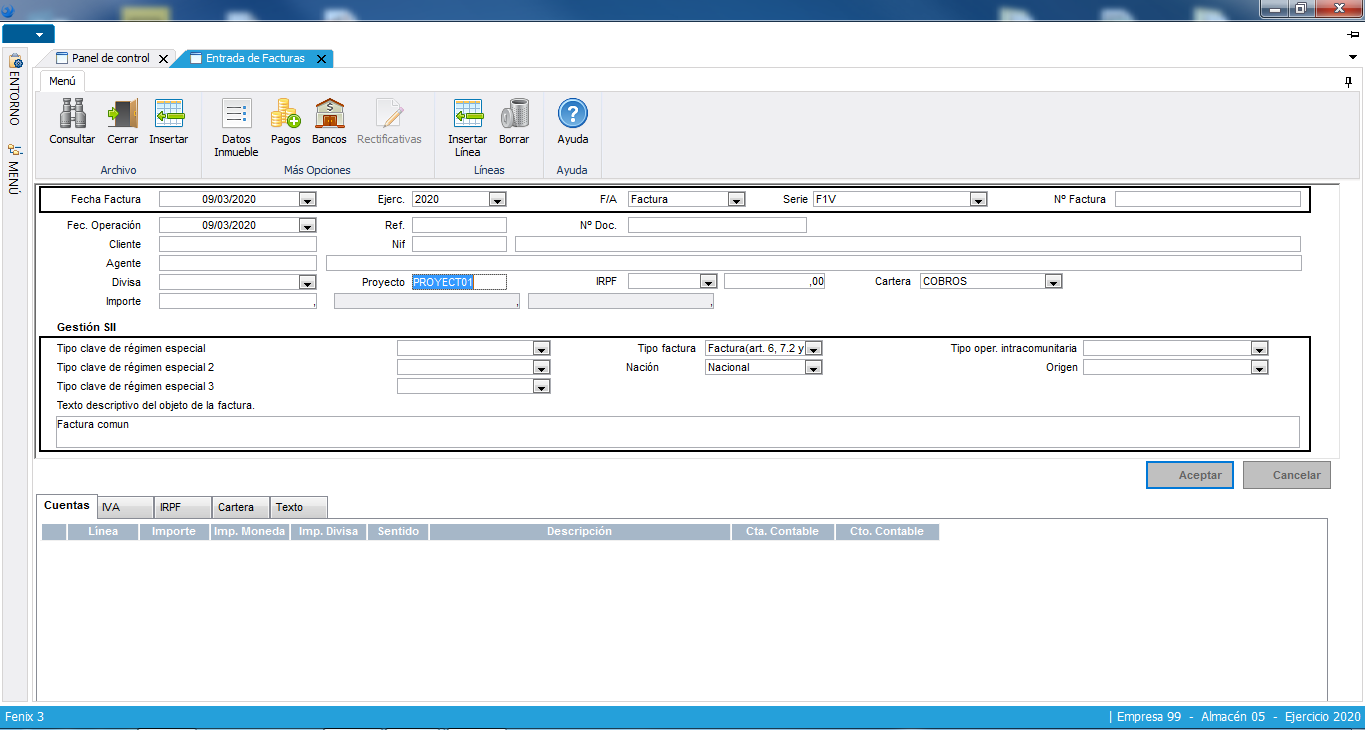Click the Borrar trash can icon
The width and height of the screenshot is (1365, 730).
click(514, 114)
